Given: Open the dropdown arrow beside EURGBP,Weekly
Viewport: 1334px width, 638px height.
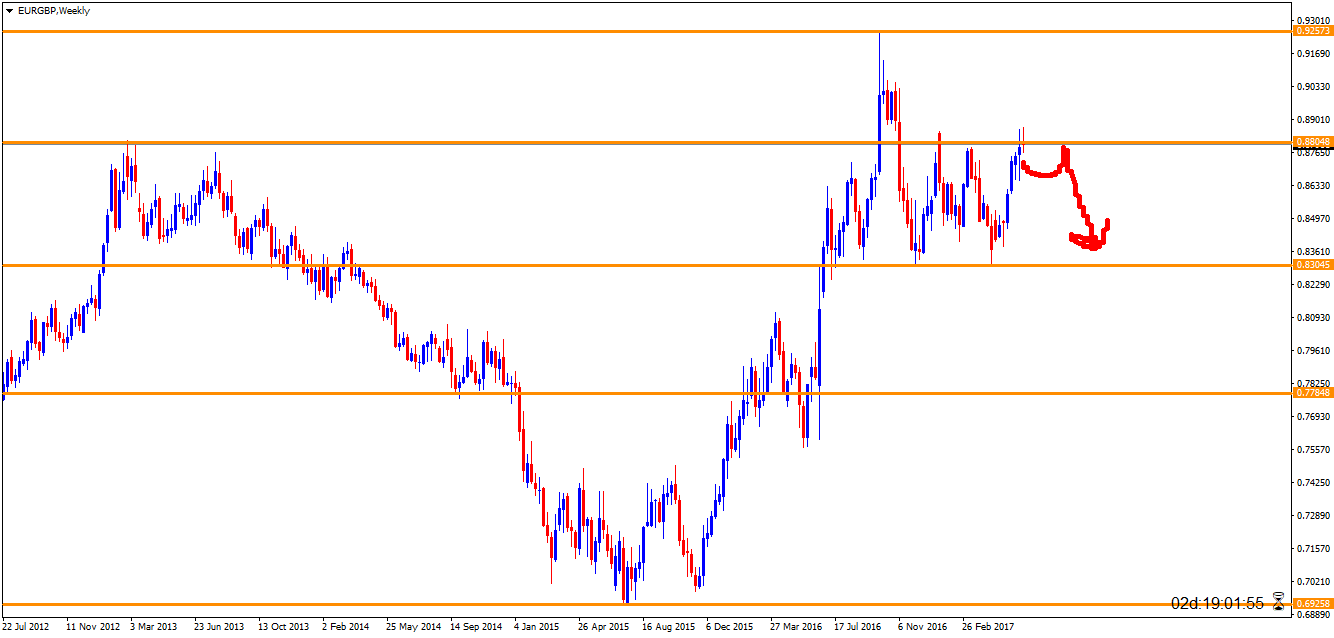Looking at the screenshot, I should pyautogui.click(x=9, y=11).
